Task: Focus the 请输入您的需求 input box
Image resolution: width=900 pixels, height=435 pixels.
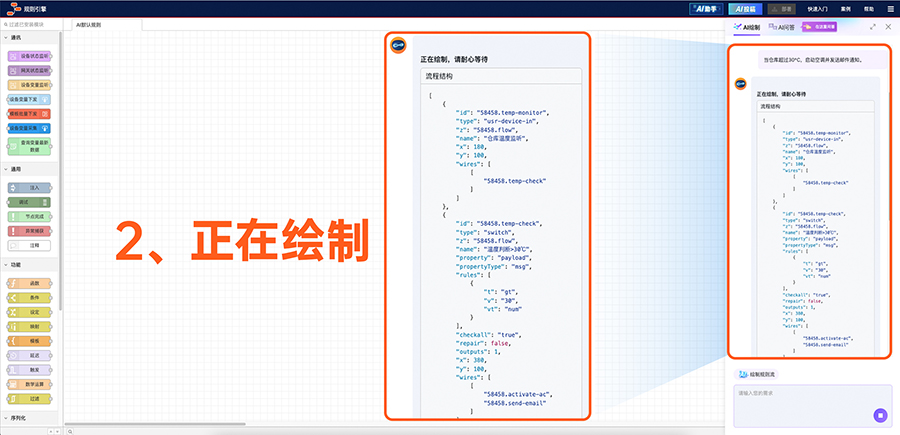Action: click(800, 394)
